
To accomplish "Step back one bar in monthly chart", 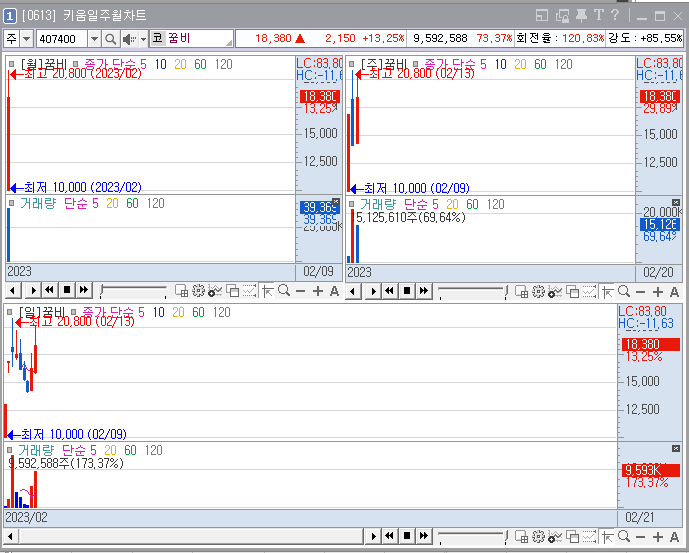I will click(x=13, y=291).
